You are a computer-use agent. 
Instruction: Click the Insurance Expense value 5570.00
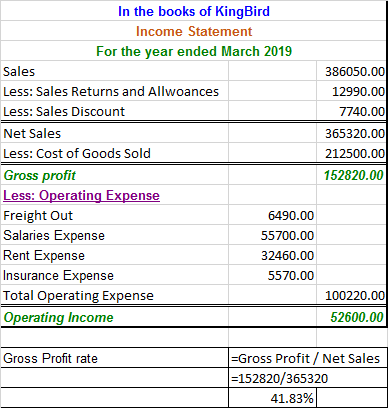click(x=272, y=275)
